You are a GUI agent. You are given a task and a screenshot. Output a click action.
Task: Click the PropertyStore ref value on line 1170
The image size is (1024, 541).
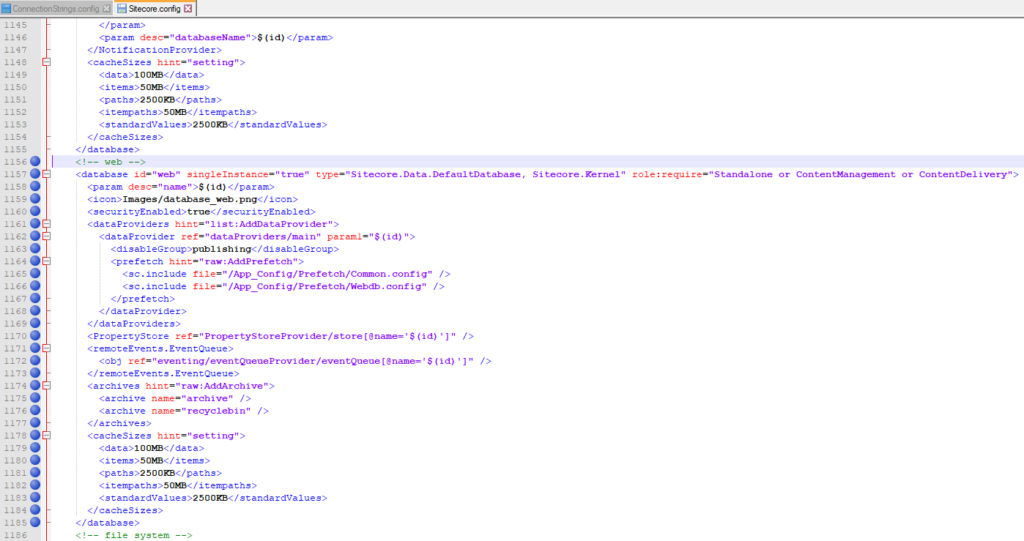[x=327, y=336]
